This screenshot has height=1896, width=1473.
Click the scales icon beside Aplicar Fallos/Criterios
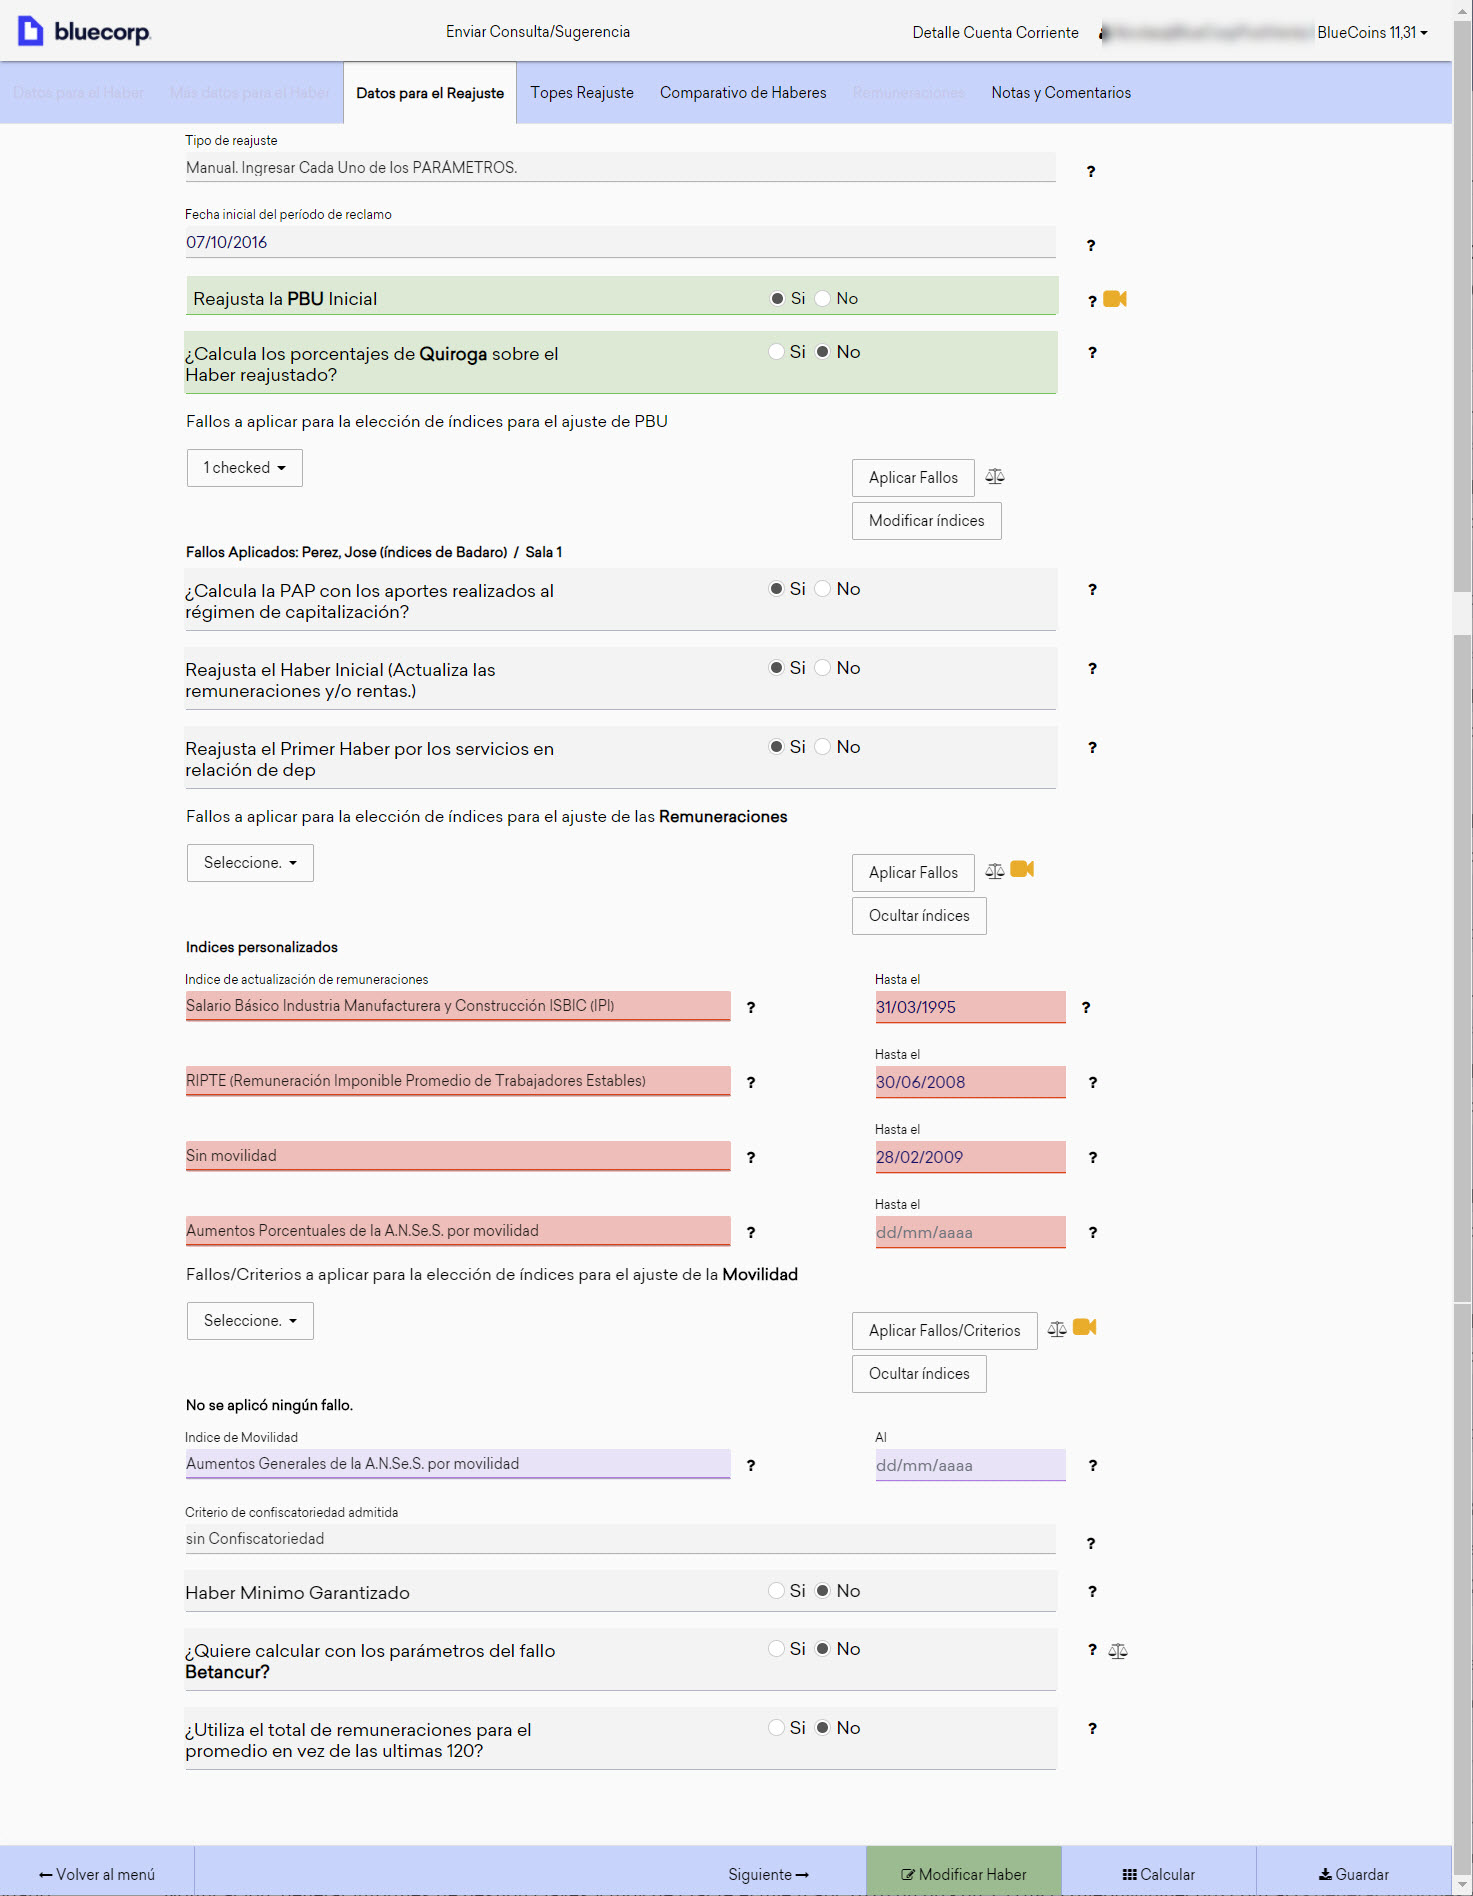pos(1057,1330)
